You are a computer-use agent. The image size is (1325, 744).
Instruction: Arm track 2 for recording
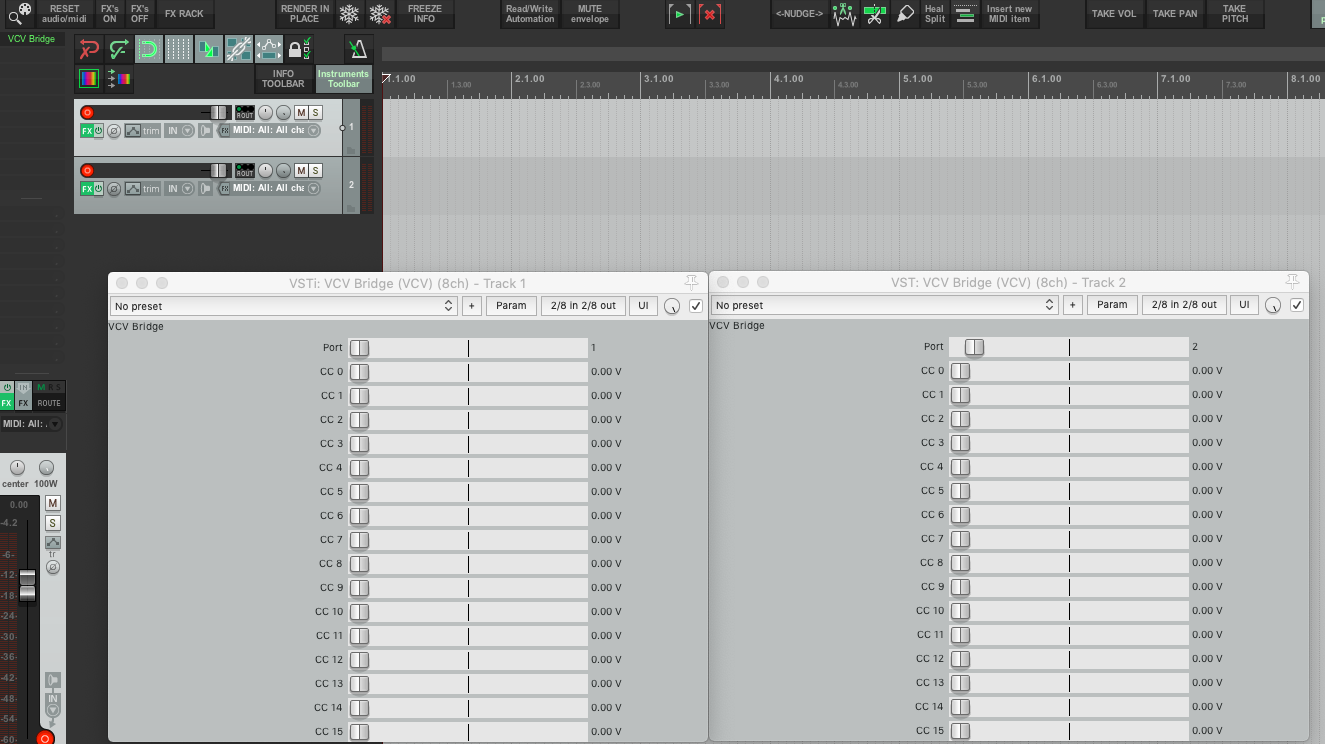pos(87,170)
